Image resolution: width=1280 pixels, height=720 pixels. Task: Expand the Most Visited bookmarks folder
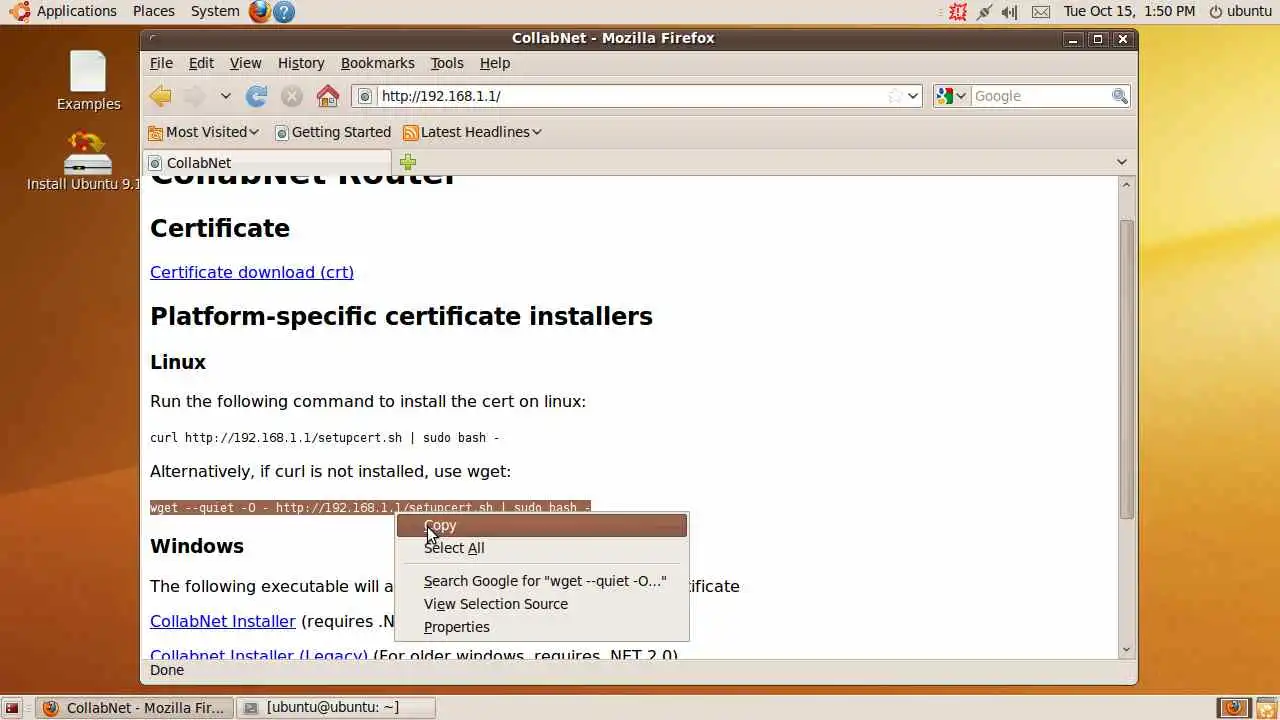(203, 132)
